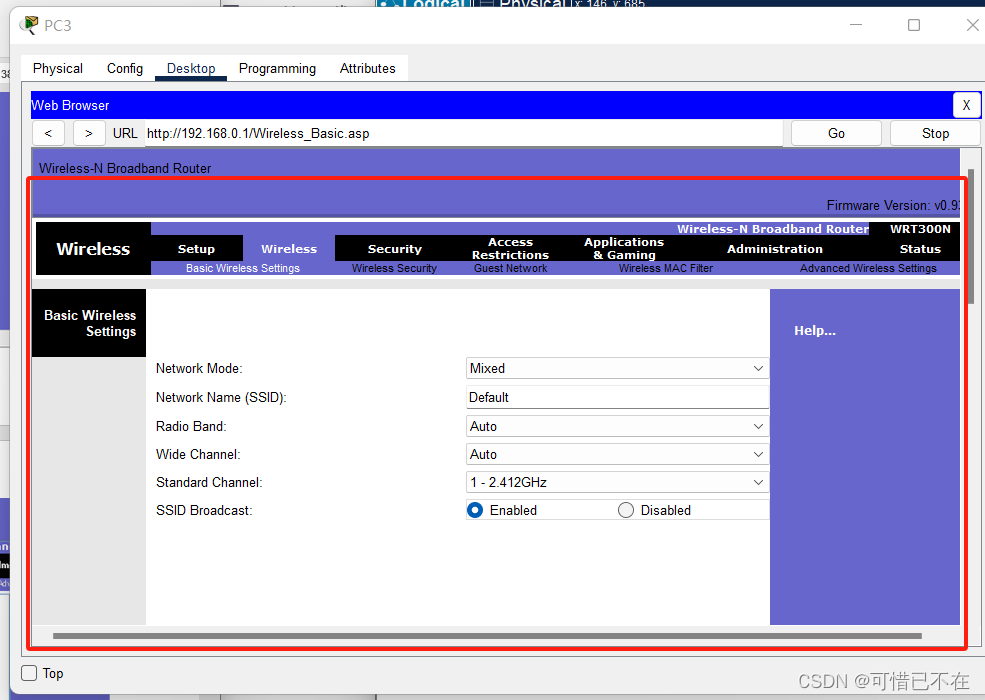Open the router Security menu
This screenshot has height=700, width=985.
click(x=395, y=249)
